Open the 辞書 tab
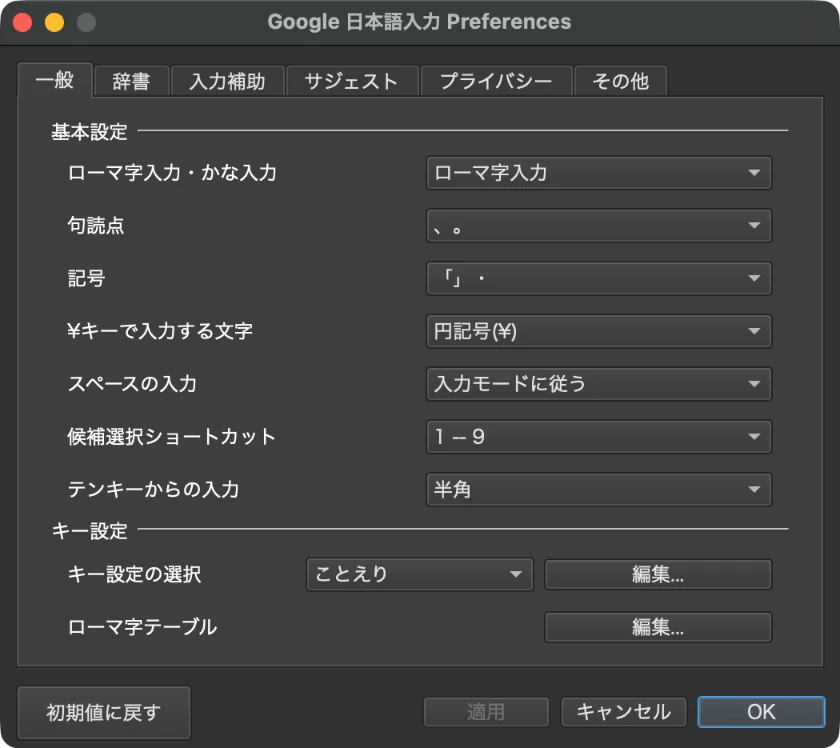The width and height of the screenshot is (840, 748). coord(132,81)
